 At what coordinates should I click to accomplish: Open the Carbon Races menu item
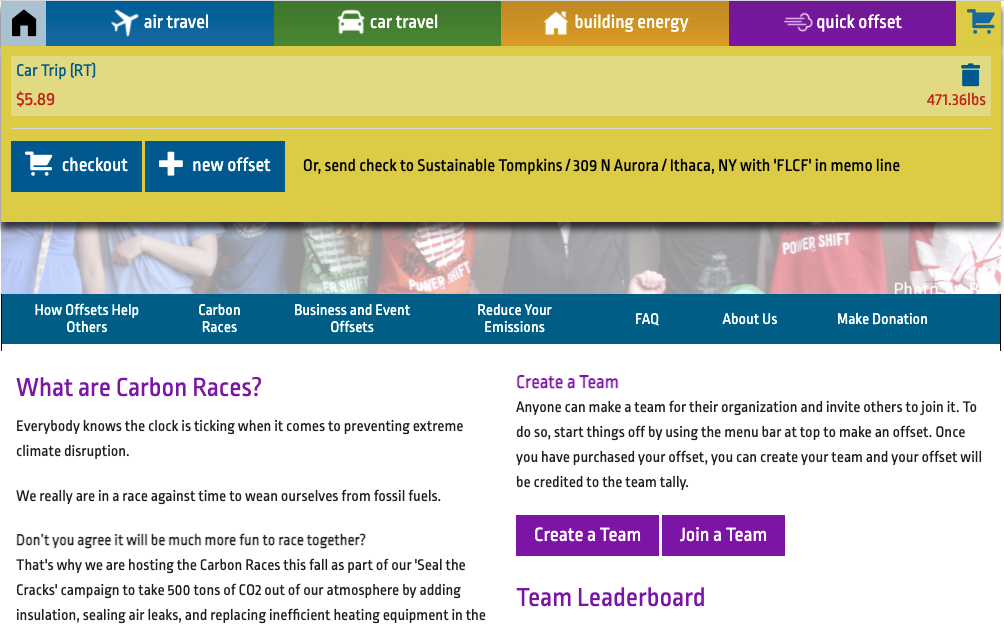[x=220, y=318]
